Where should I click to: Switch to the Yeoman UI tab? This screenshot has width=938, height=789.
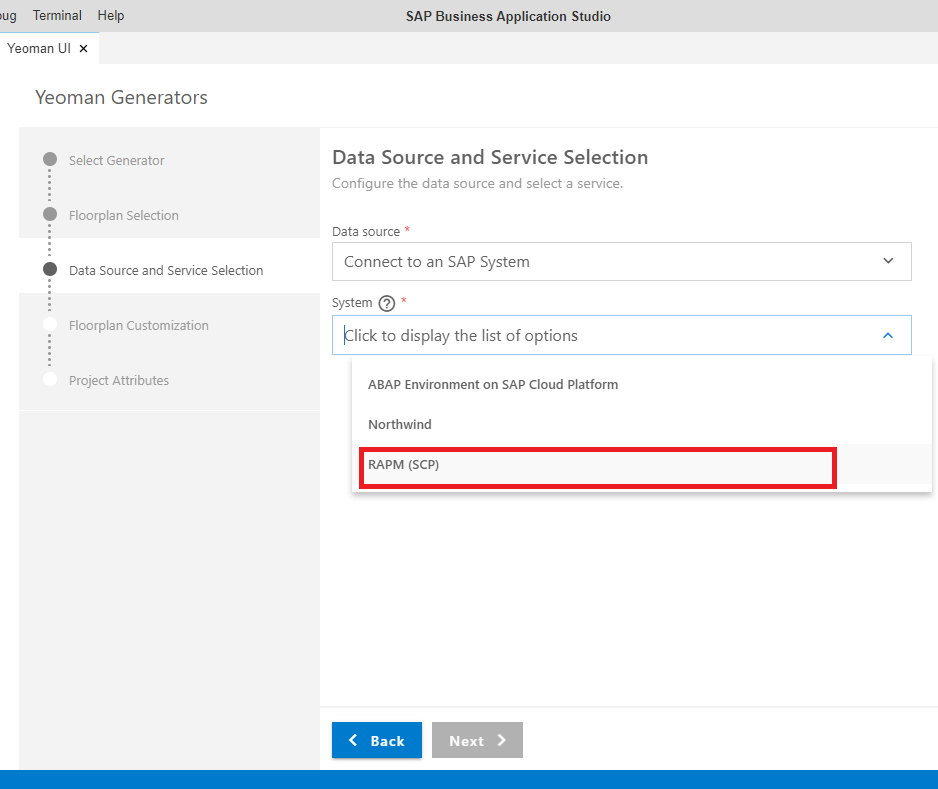40,47
